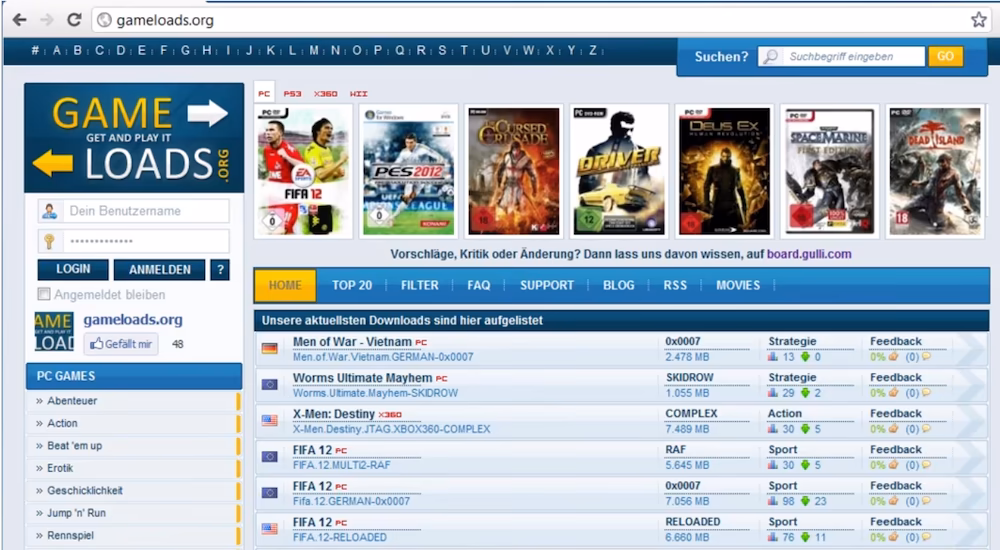This screenshot has width=1000, height=550.
Task: Click the Gameloads.org logo
Action: [x=134, y=137]
